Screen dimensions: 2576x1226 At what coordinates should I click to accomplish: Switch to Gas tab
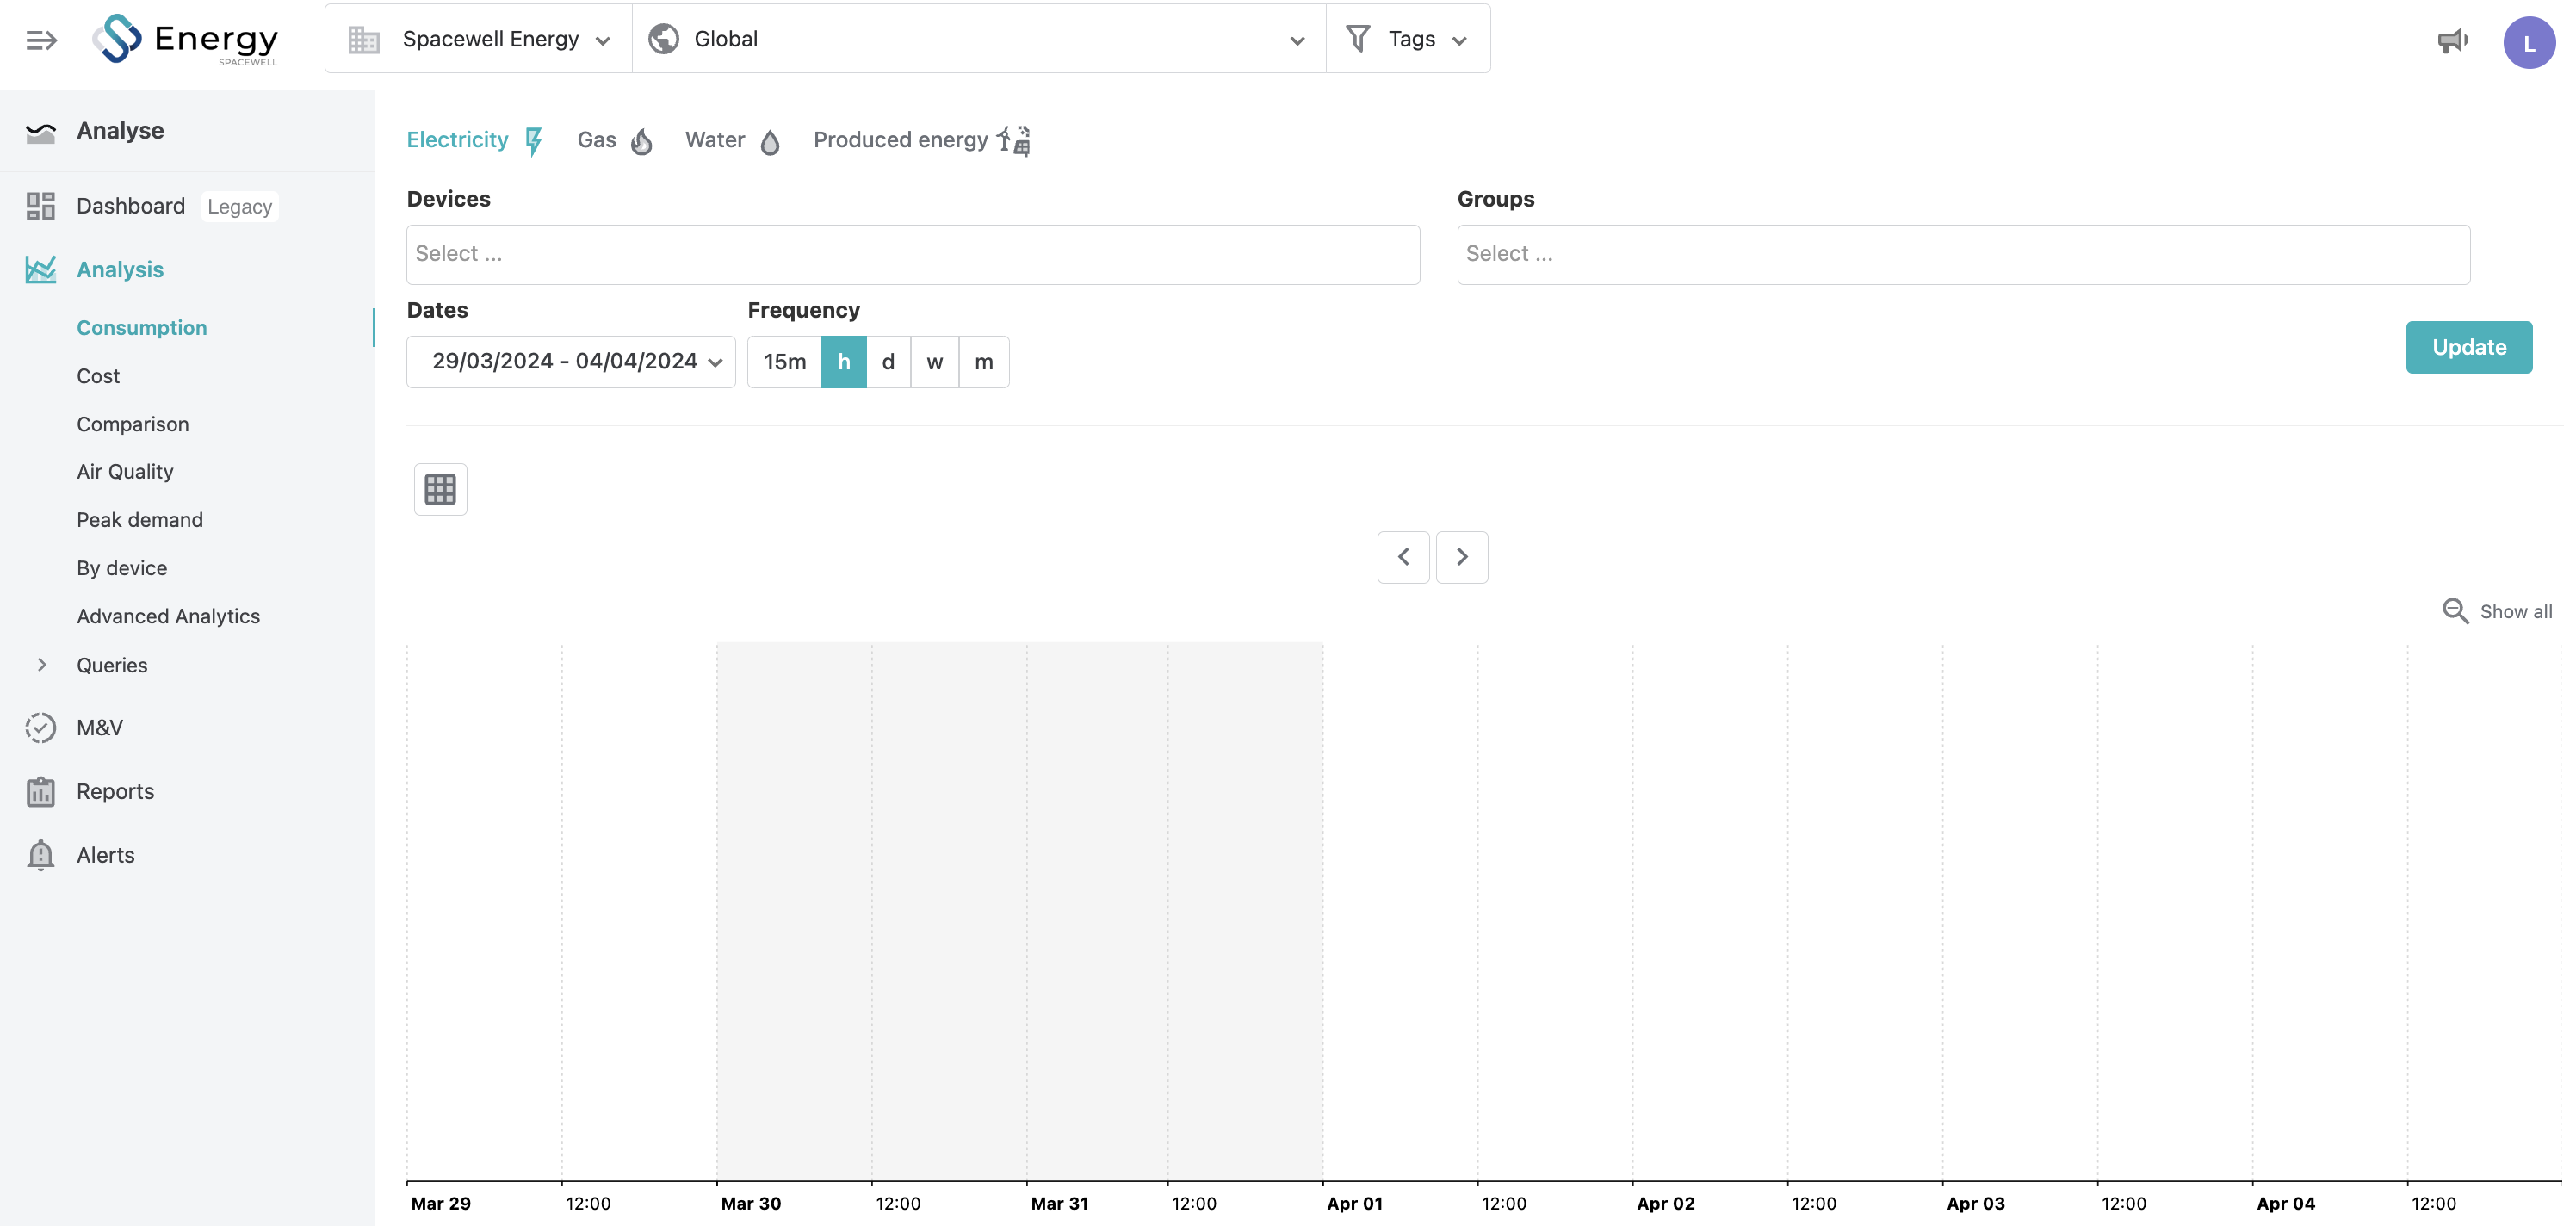coord(615,140)
